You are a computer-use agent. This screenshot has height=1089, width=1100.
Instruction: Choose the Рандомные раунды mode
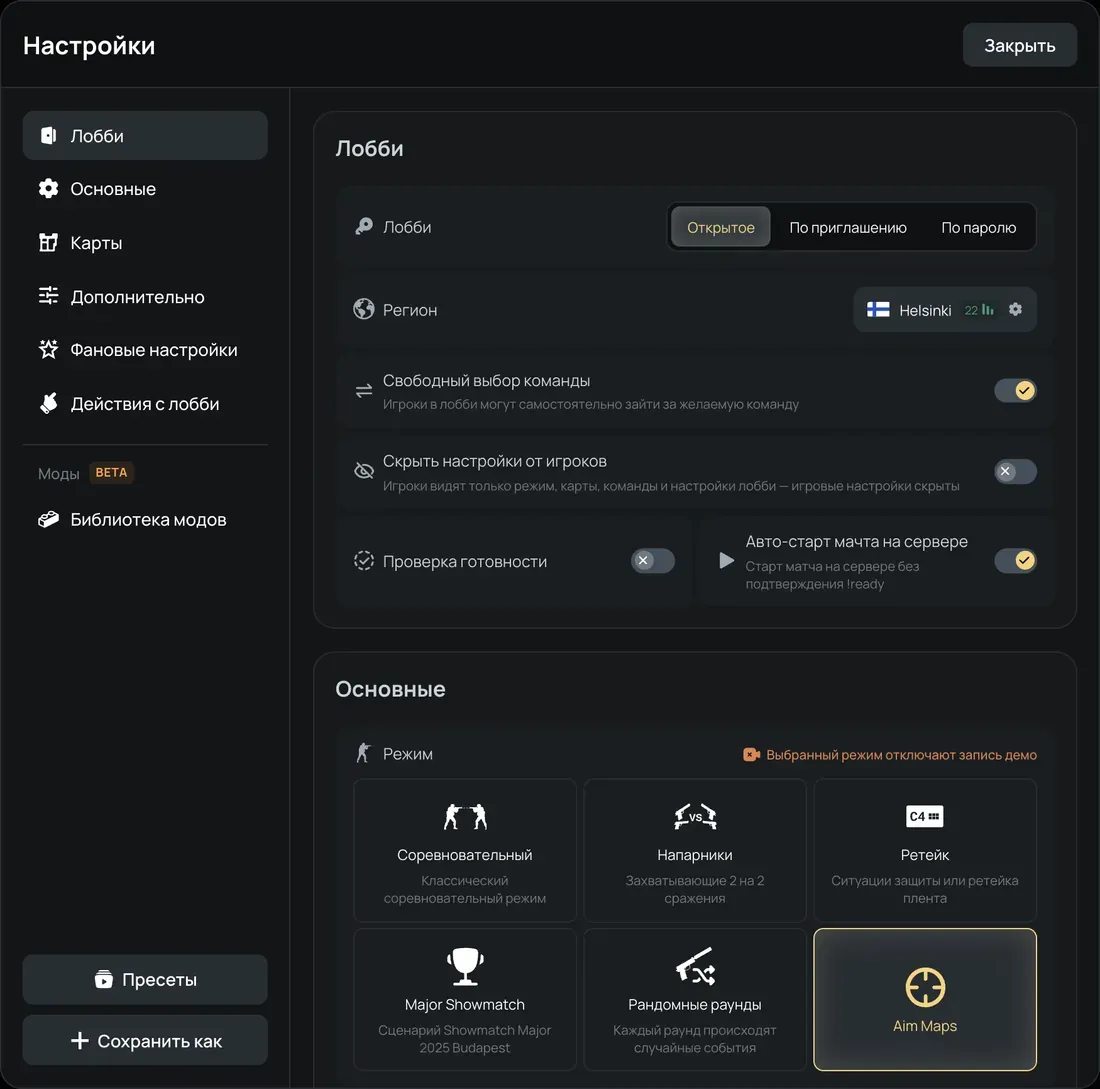tap(695, 1000)
